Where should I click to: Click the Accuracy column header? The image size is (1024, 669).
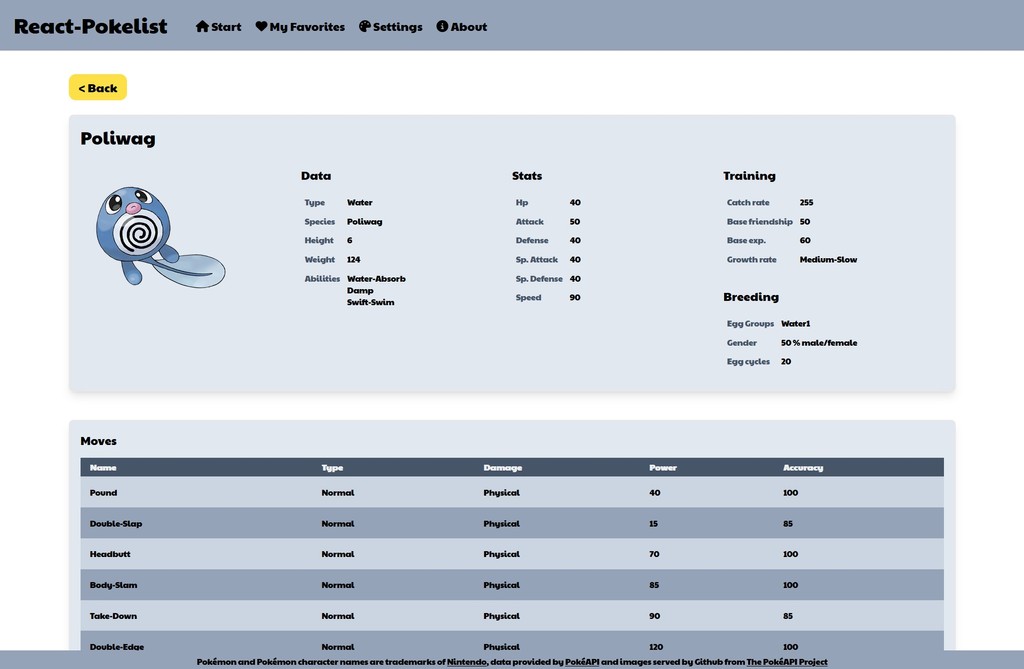[x=803, y=468]
